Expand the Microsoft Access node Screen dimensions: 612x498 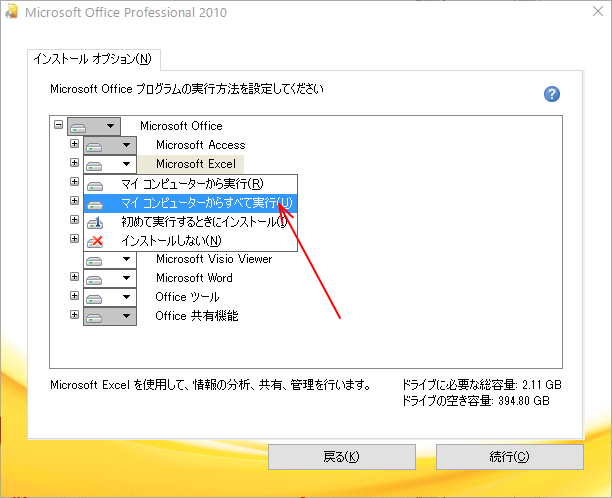(x=74, y=144)
